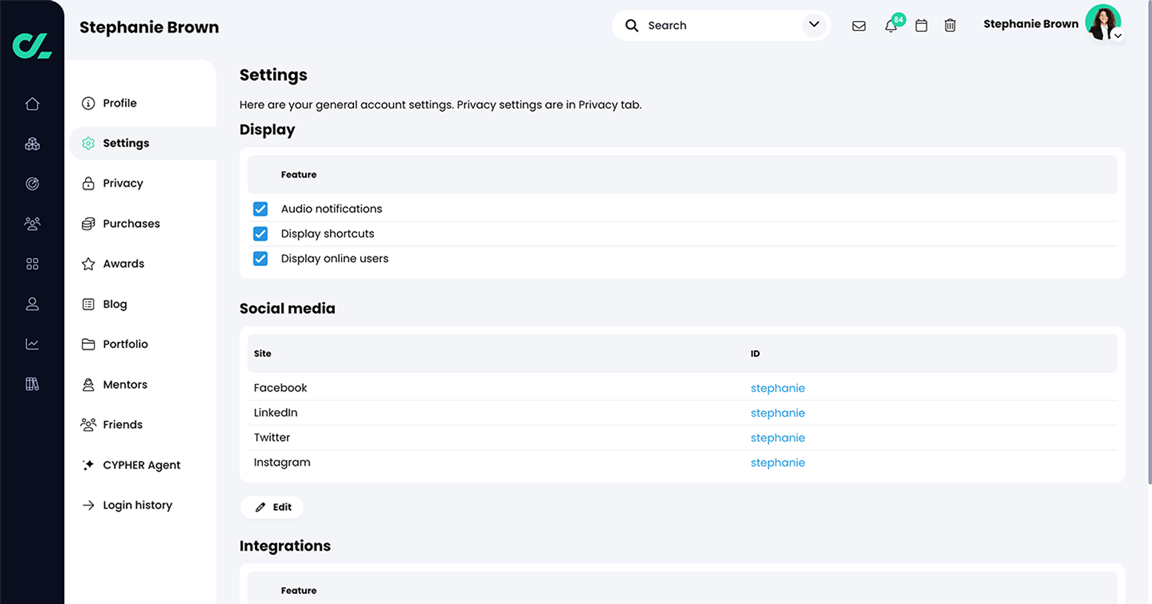Check notifications via the bell icon
Image resolution: width=1152 pixels, height=604 pixels.
point(890,24)
